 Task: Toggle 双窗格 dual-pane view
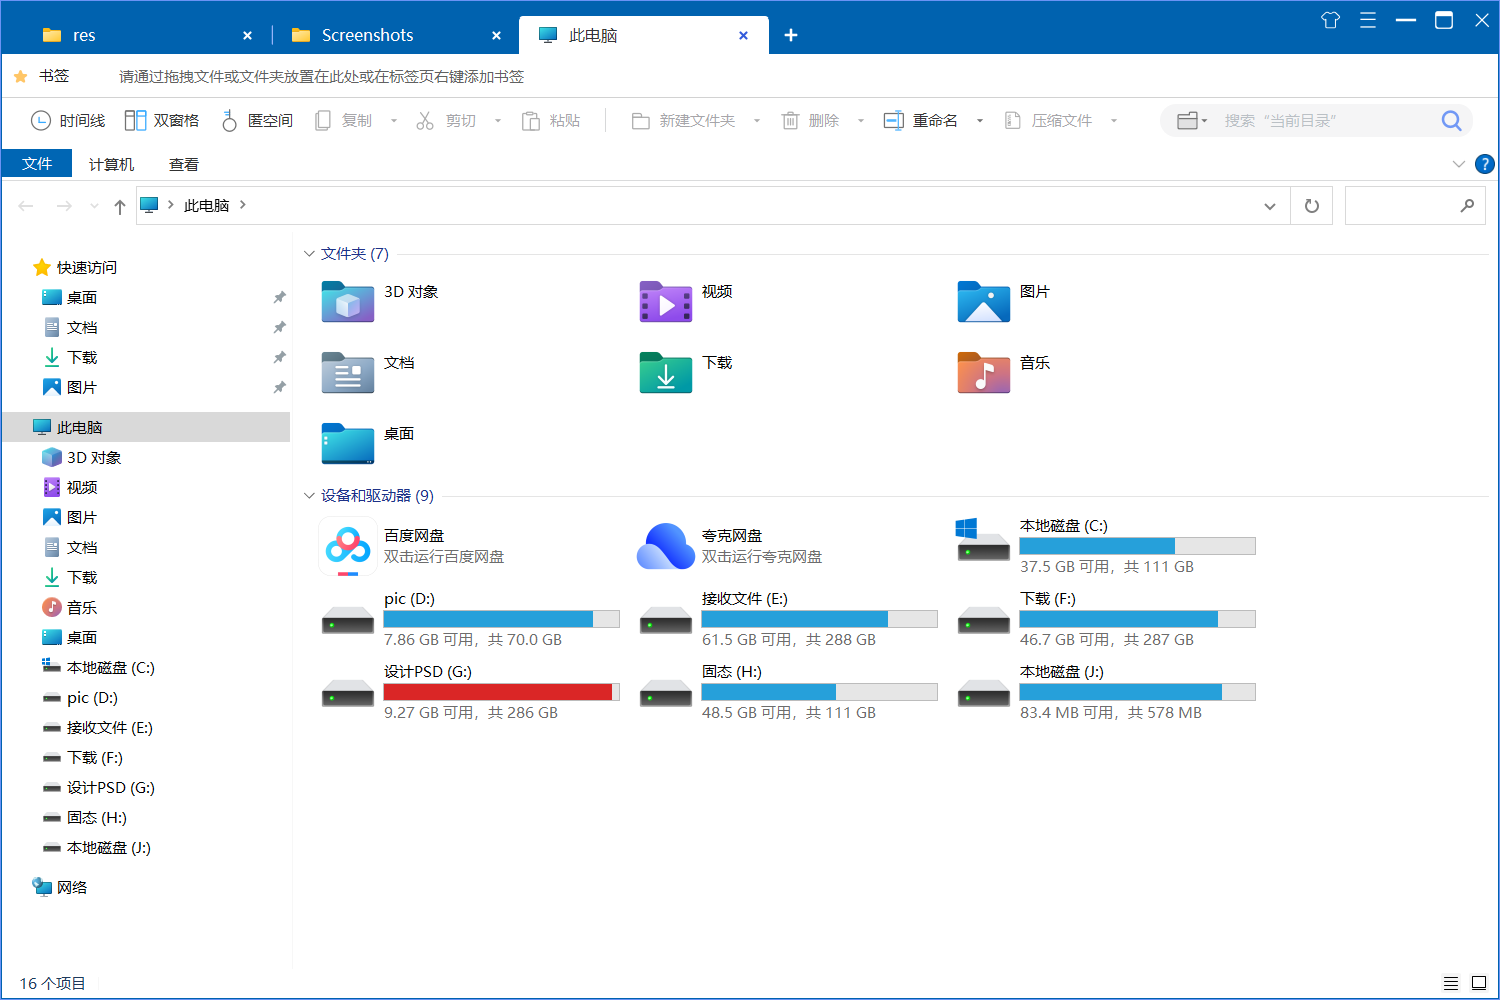tap(162, 121)
